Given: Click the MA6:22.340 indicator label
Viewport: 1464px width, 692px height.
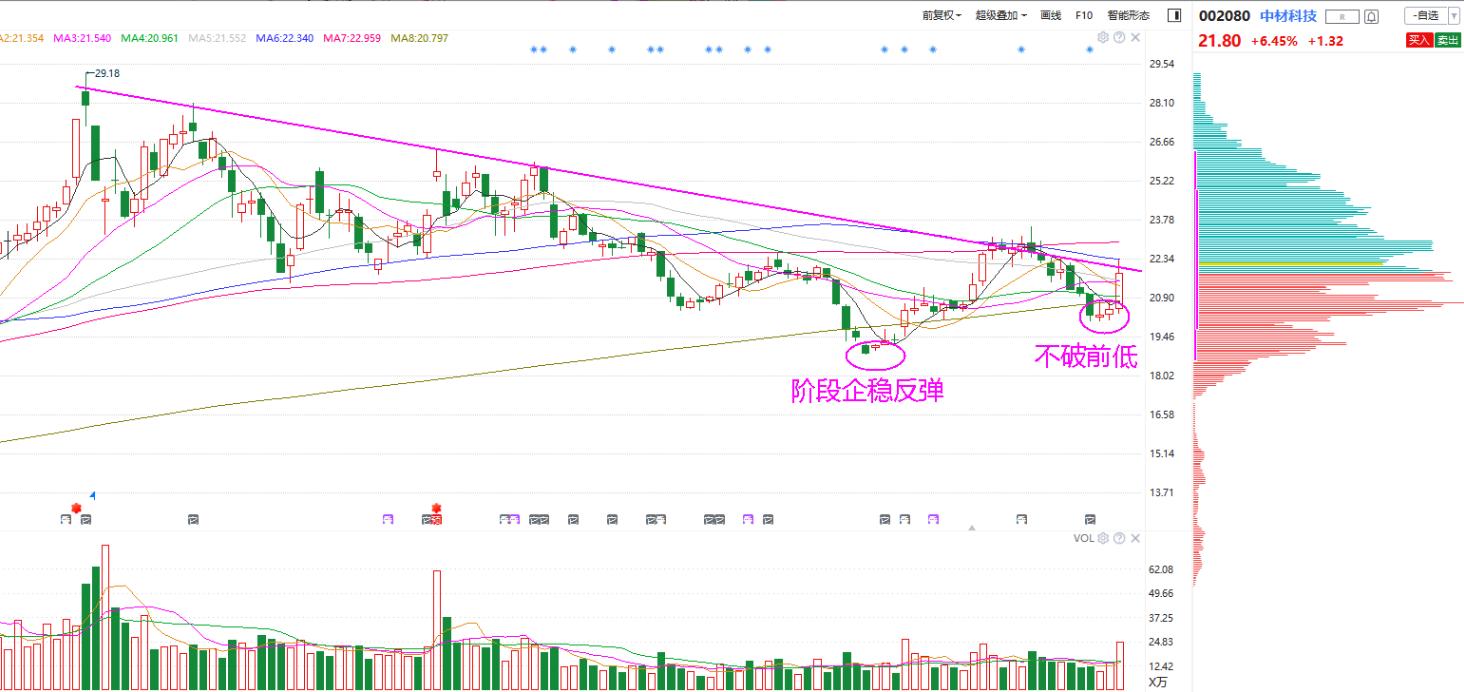Looking at the screenshot, I should tap(284, 38).
